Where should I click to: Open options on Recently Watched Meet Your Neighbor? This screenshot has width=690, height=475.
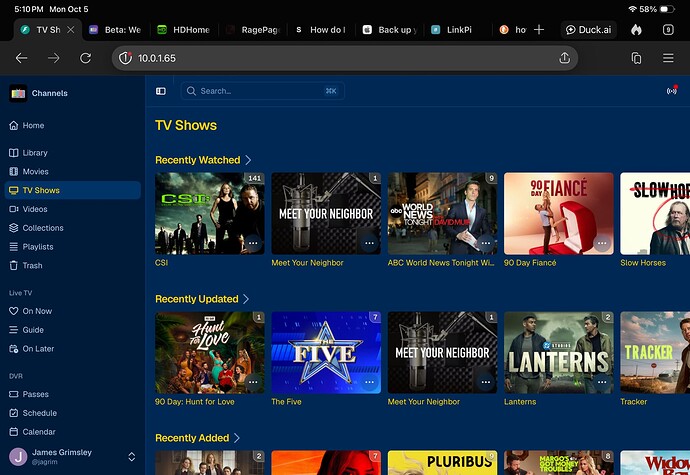coord(369,243)
